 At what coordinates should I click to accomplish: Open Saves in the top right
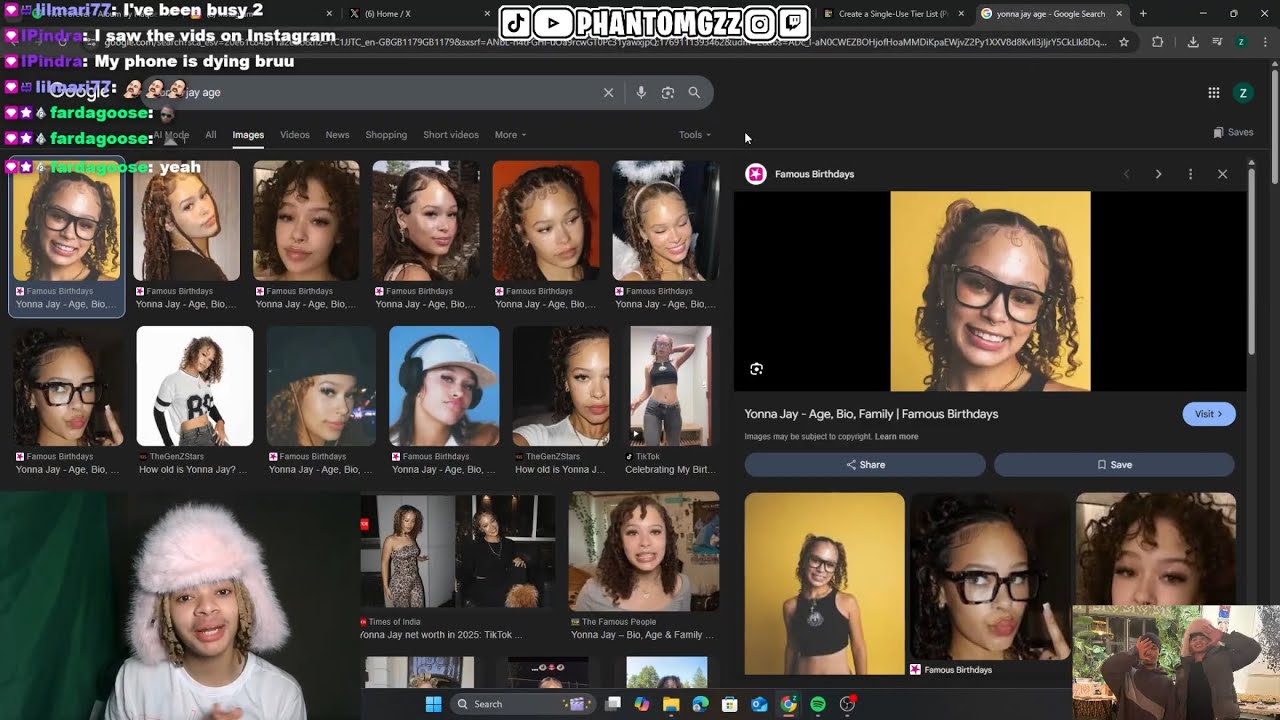[x=1233, y=132]
